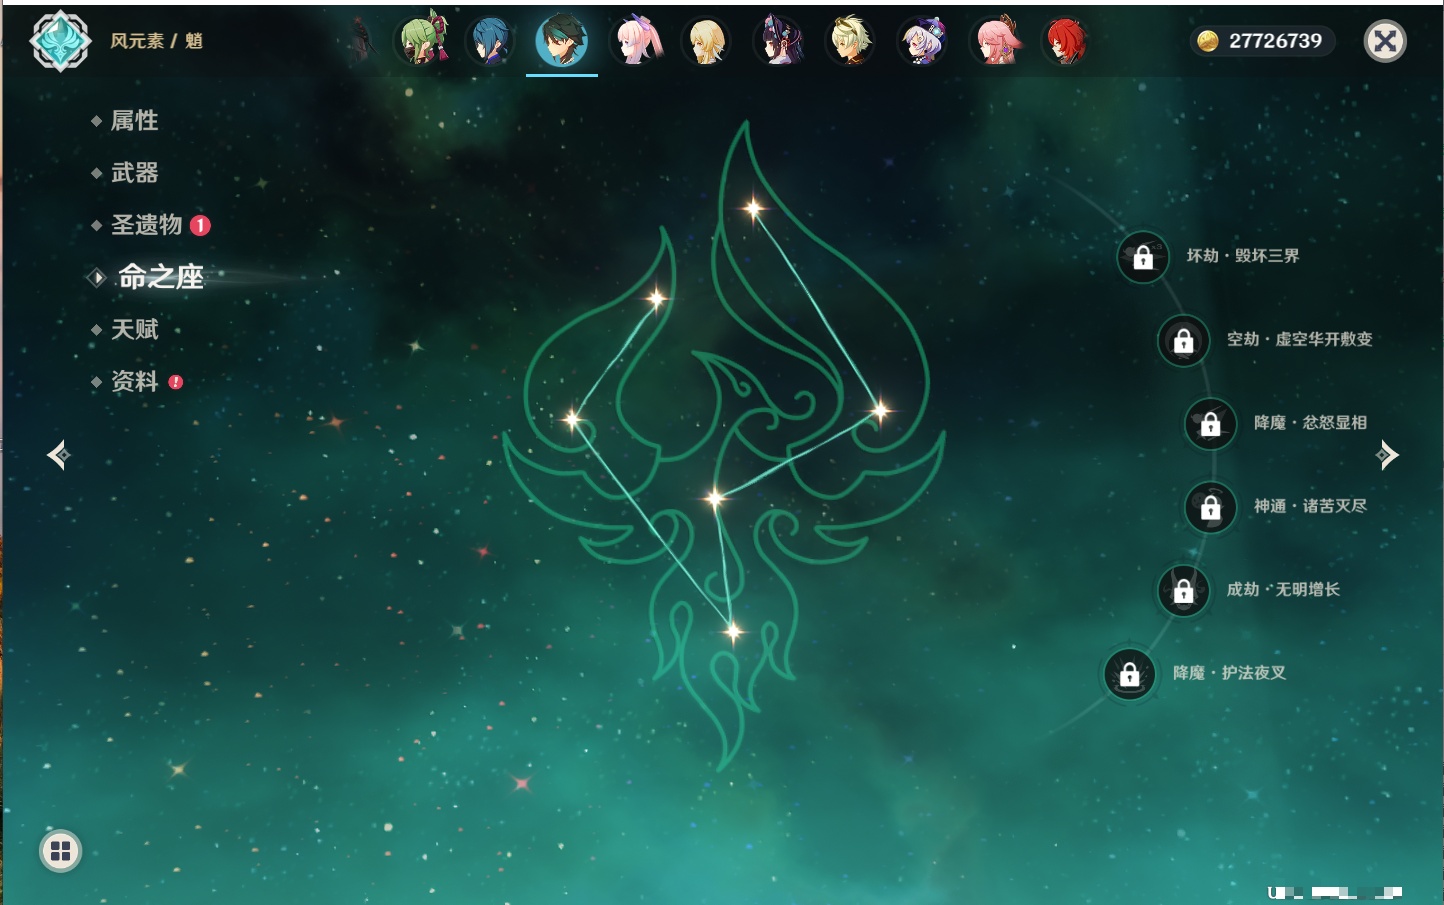The width and height of the screenshot is (1444, 905).
Task: Open the grid menu button at bottom
Action: (60, 851)
